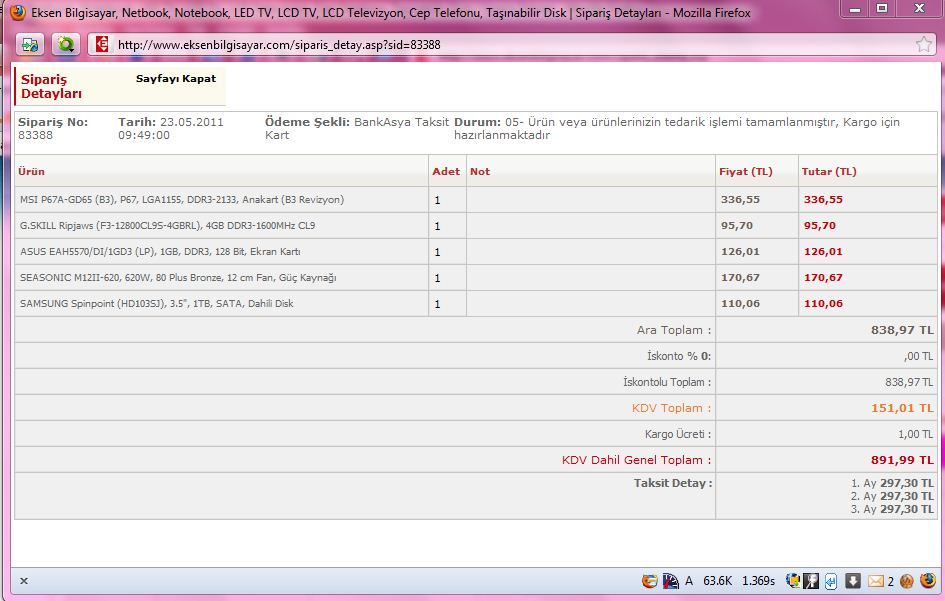Screen dimensions: 945x601
Task: Click the Durum order status text
Action: [677, 128]
